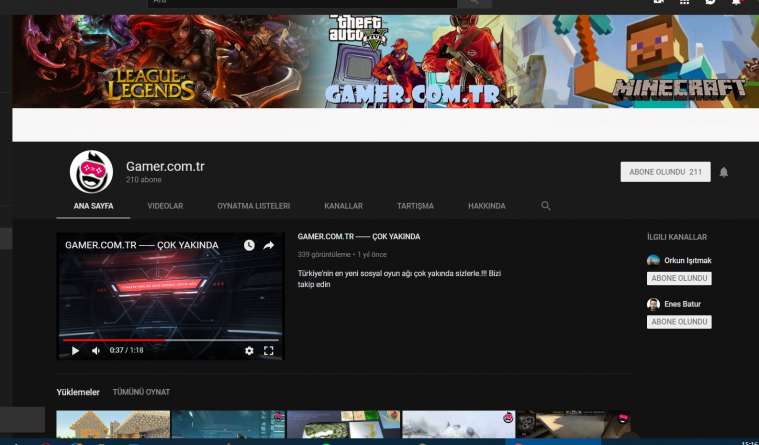Image resolution: width=759 pixels, height=445 pixels.
Task: Open the fifth upload thumbnail with shooter game
Action: point(574,424)
